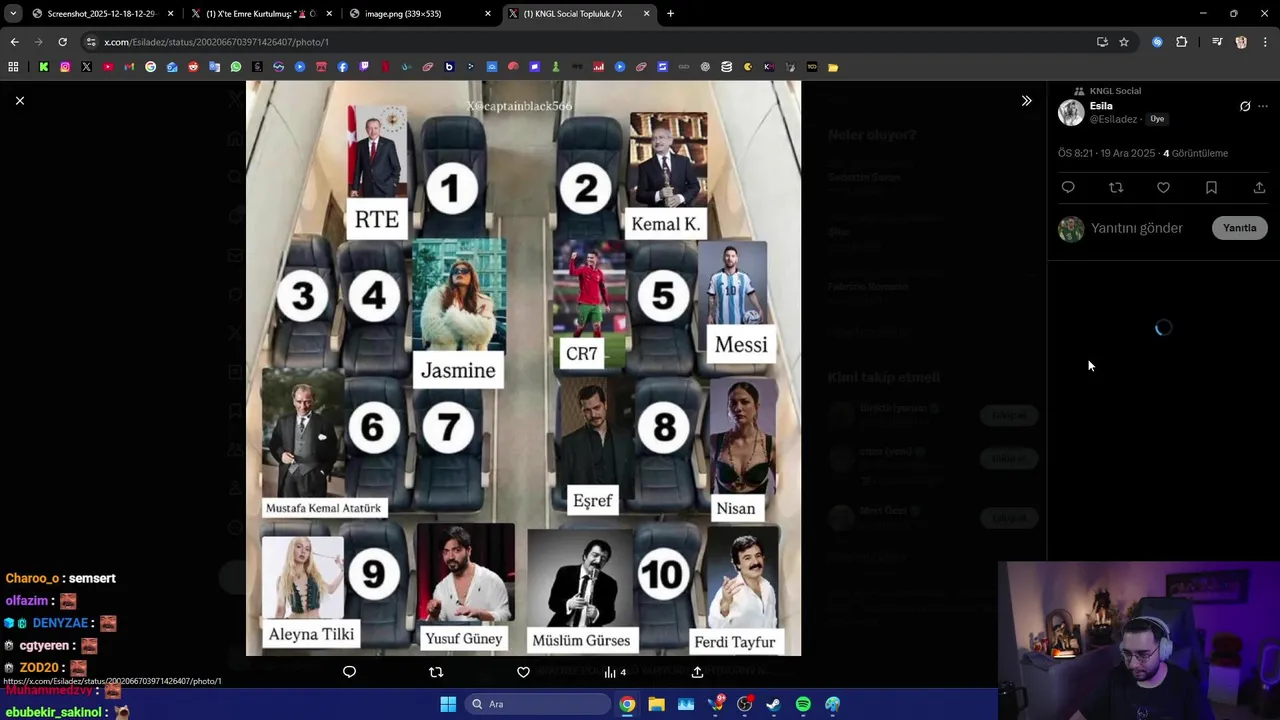Open the media control playlist icon
Image resolution: width=1280 pixels, height=720 pixels.
[1217, 42]
